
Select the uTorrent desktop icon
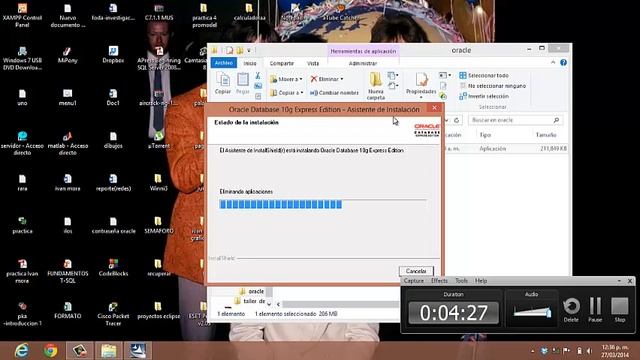click(x=158, y=140)
